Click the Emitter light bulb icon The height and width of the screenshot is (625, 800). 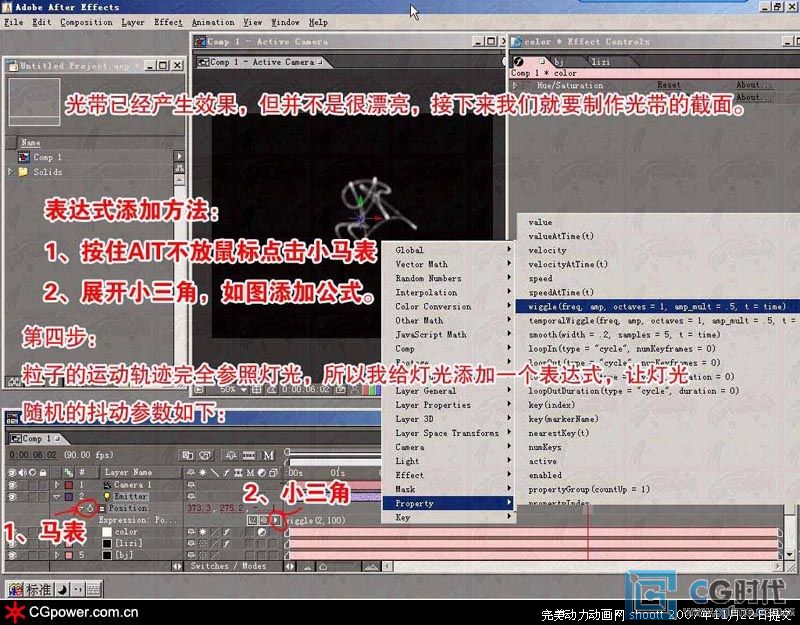point(107,496)
